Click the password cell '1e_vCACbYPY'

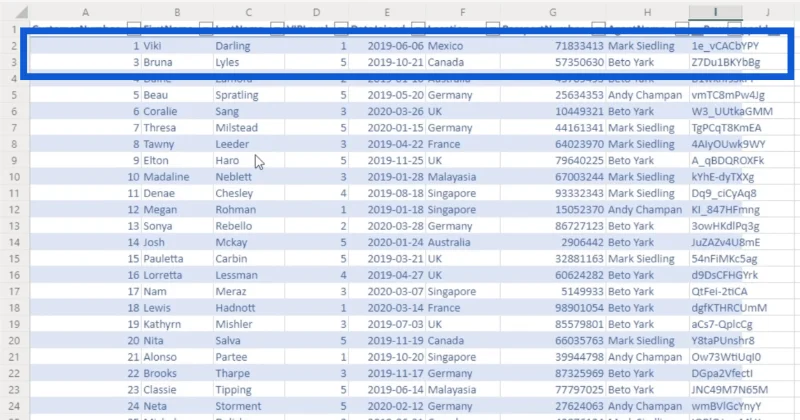[x=724, y=46]
